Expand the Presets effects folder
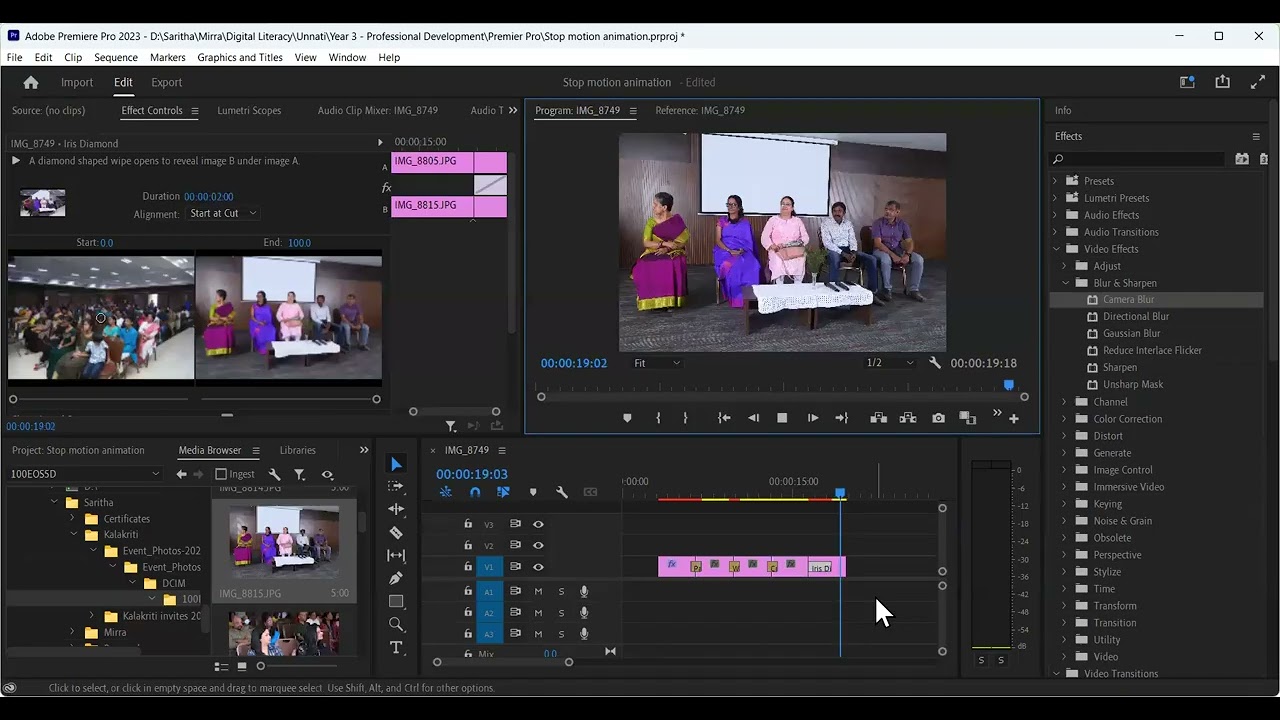1280x720 pixels. click(1054, 181)
